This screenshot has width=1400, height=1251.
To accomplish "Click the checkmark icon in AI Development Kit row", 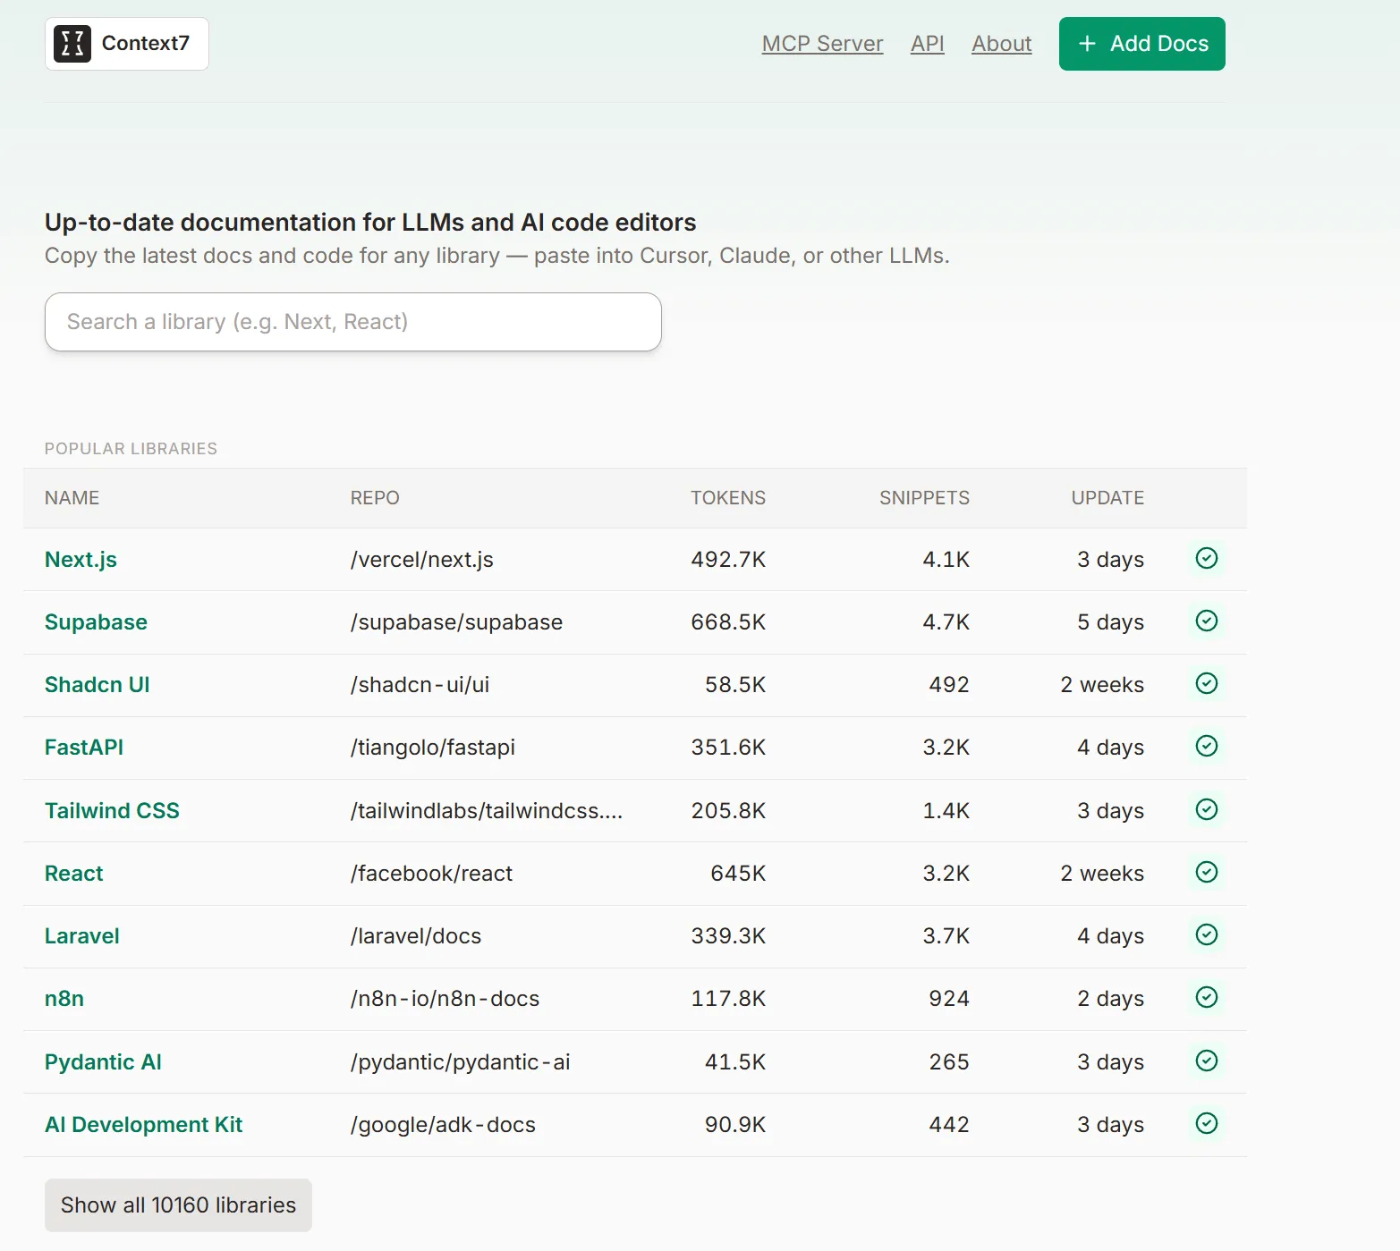I will [1207, 1123].
